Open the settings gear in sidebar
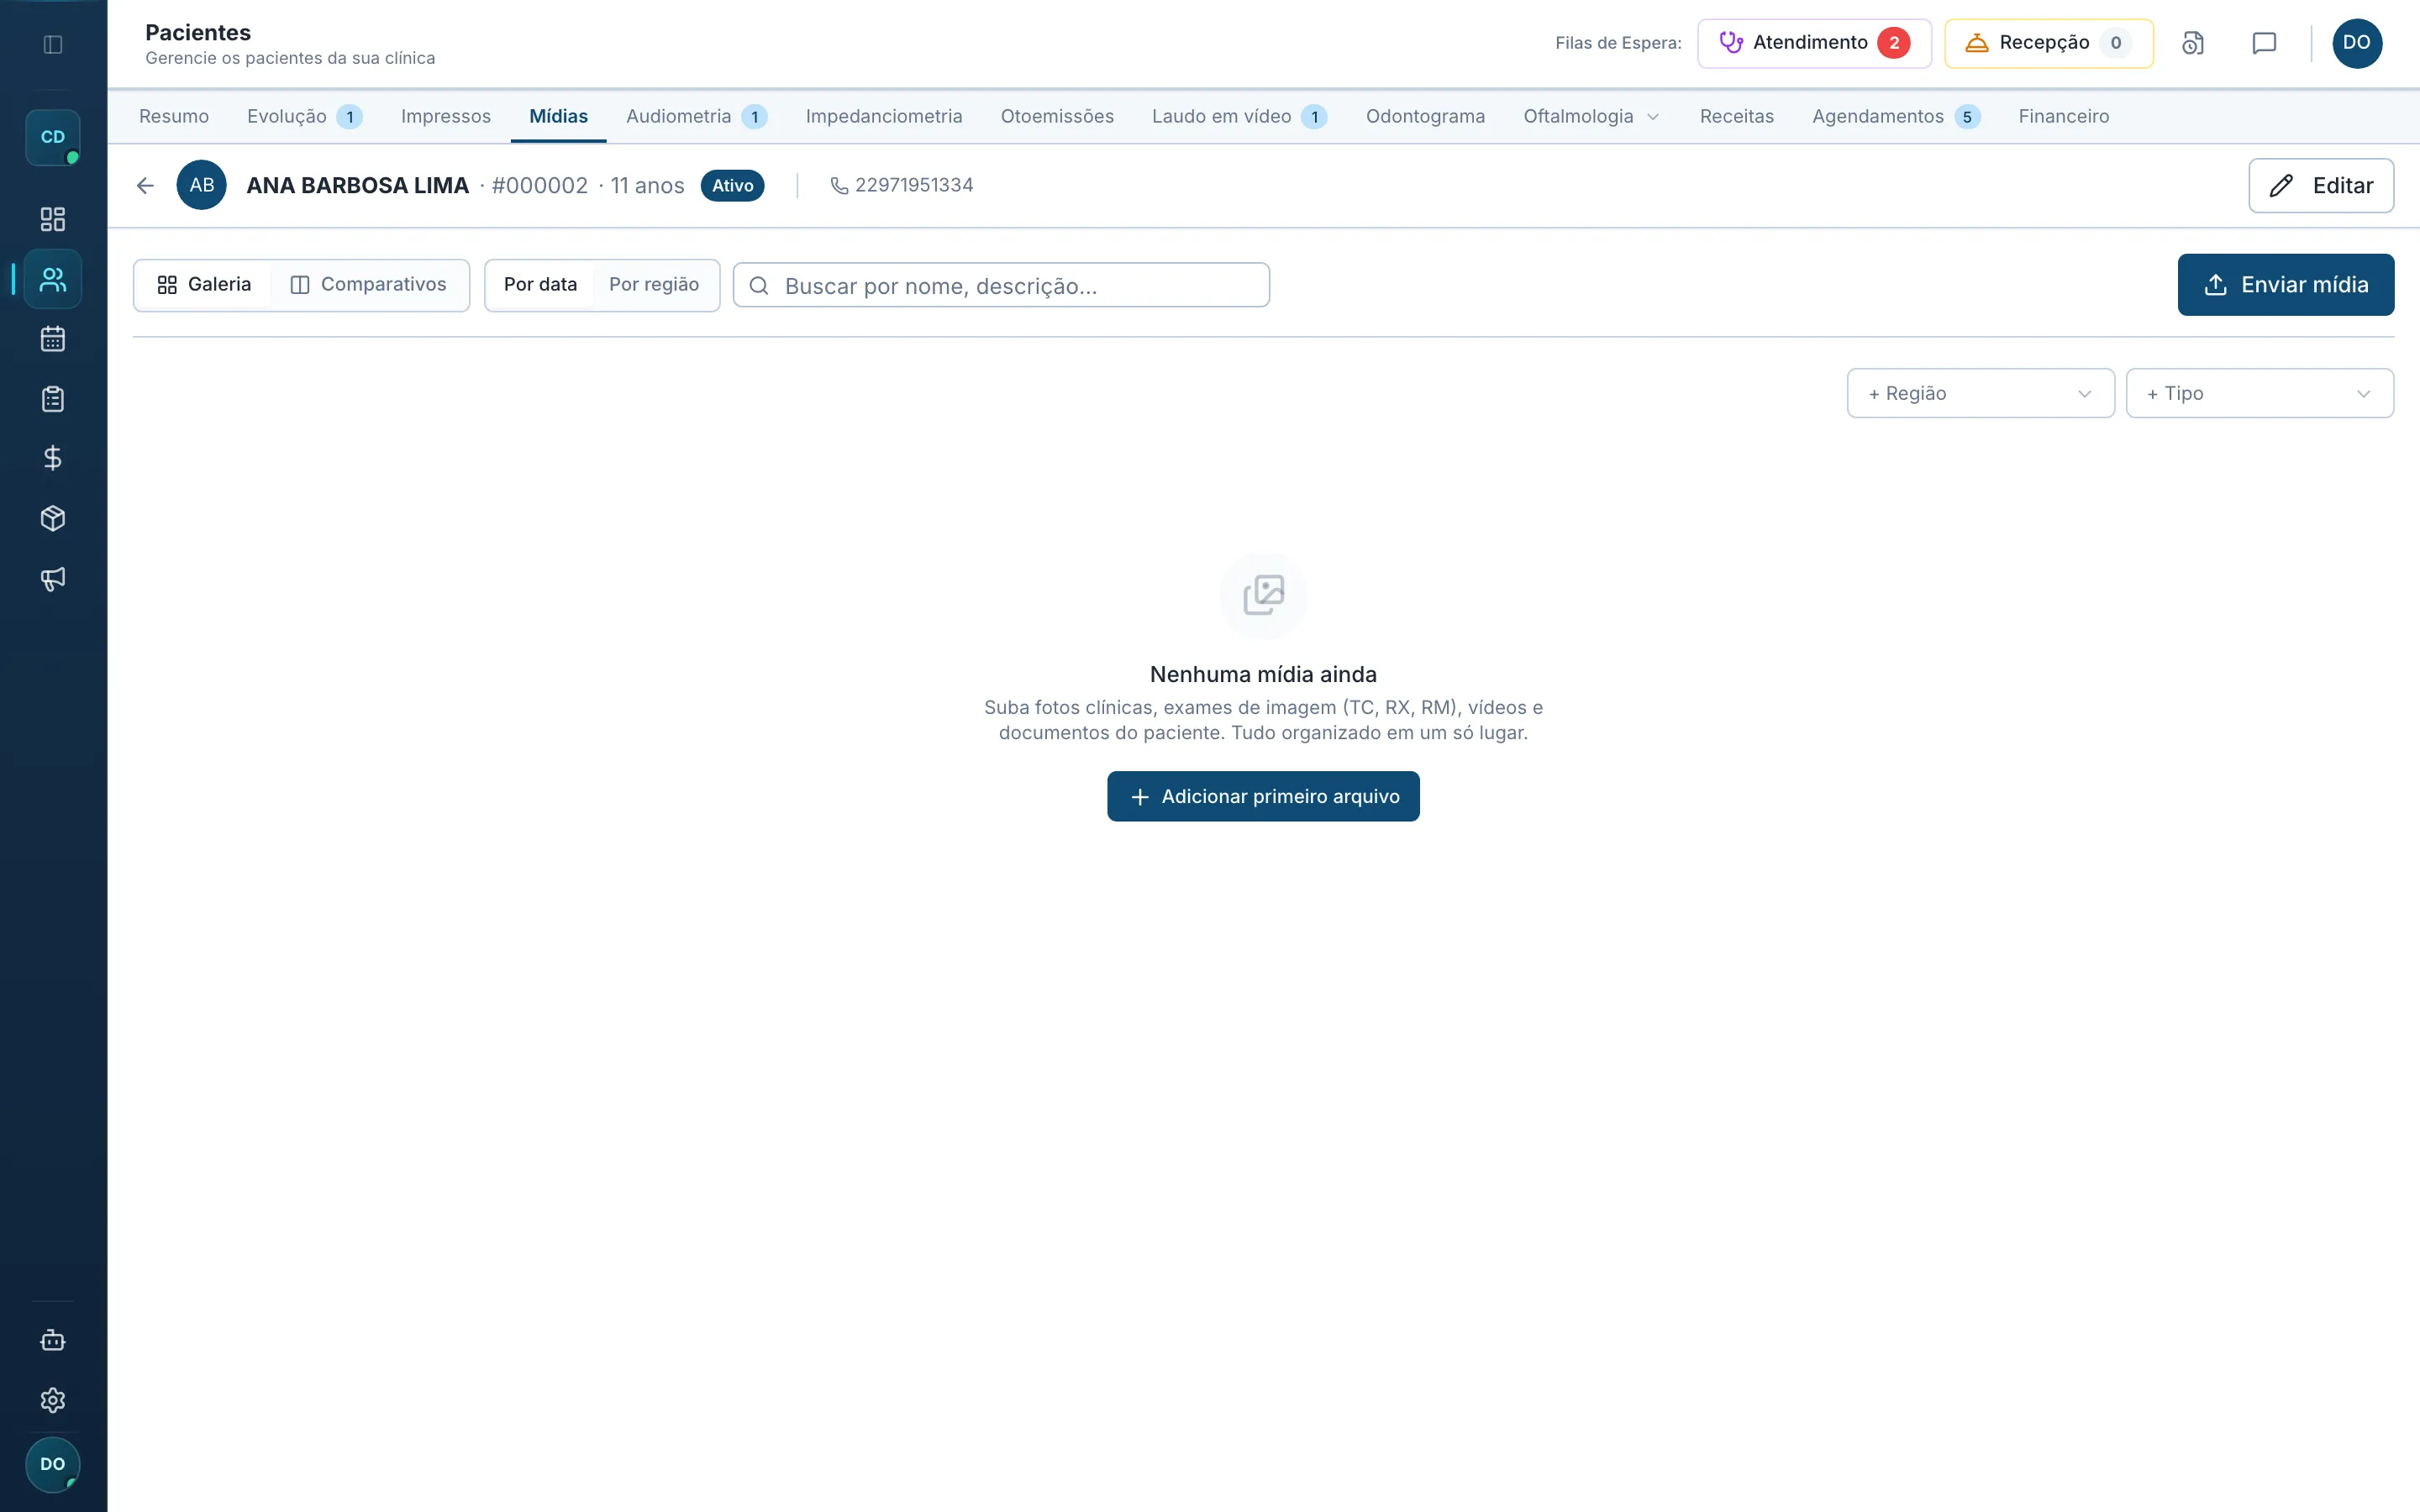The image size is (2420, 1512). (x=53, y=1400)
